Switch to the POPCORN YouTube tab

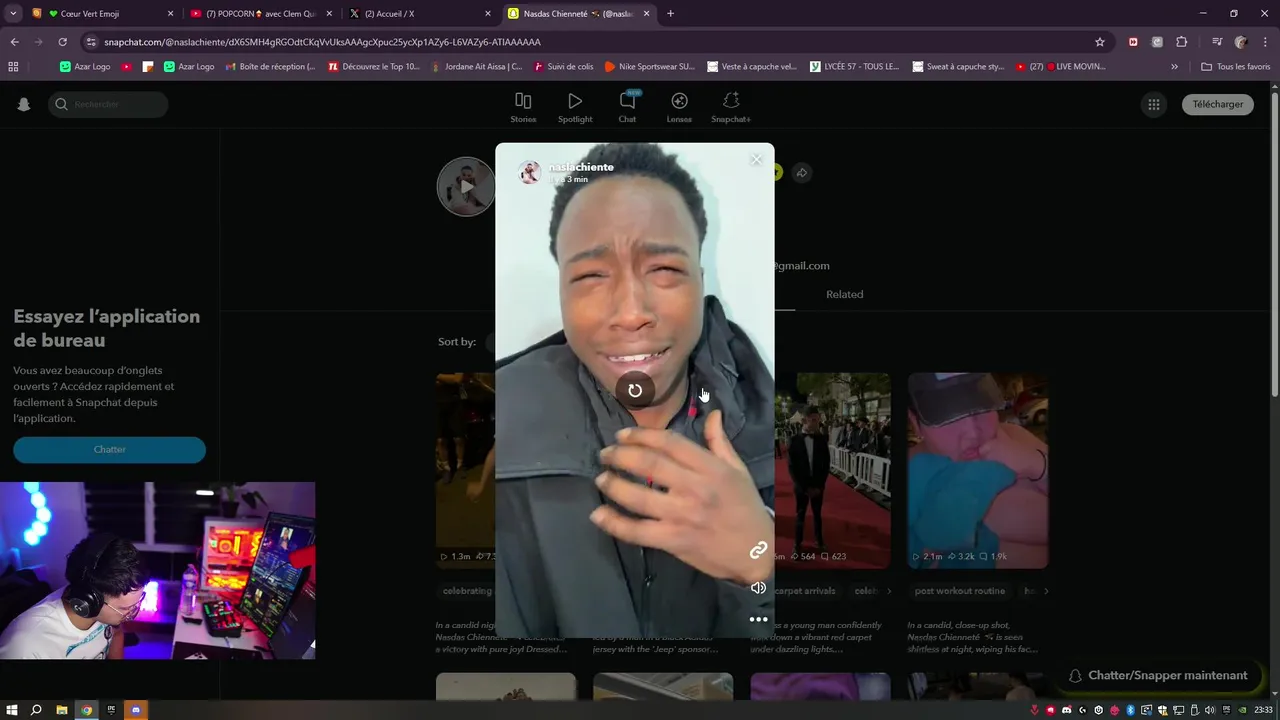(x=262, y=14)
